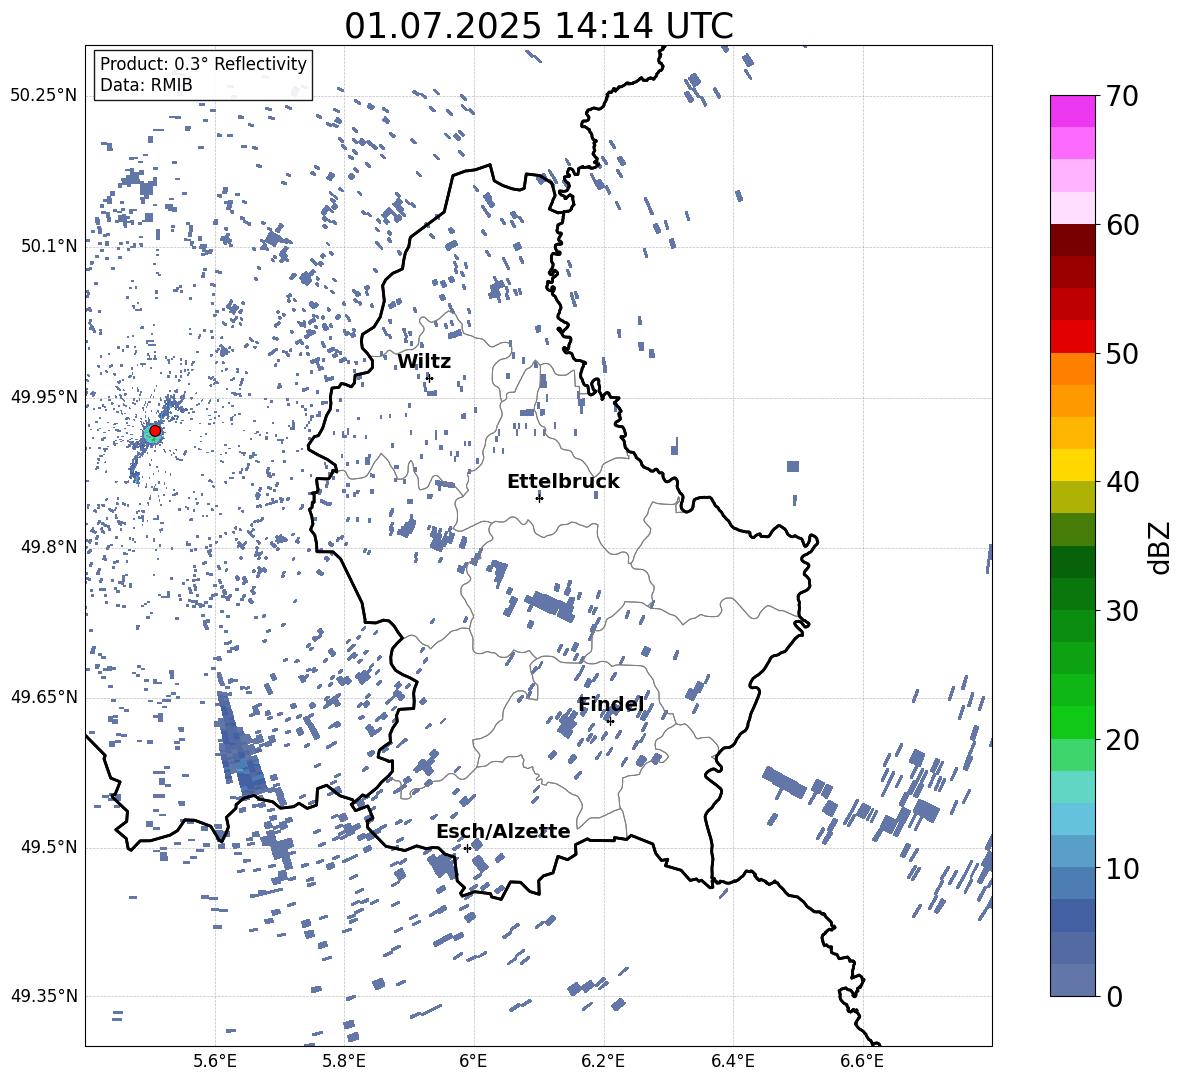This screenshot has height=1081, width=1184.
Task: Click the 49.35°N latitude label
Action: pyautogui.click(x=44, y=996)
